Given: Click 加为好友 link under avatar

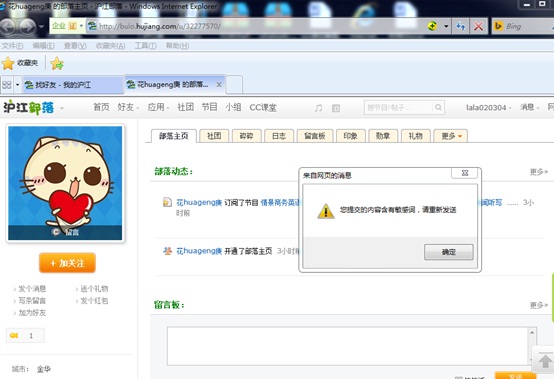Looking at the screenshot, I should pos(32,313).
